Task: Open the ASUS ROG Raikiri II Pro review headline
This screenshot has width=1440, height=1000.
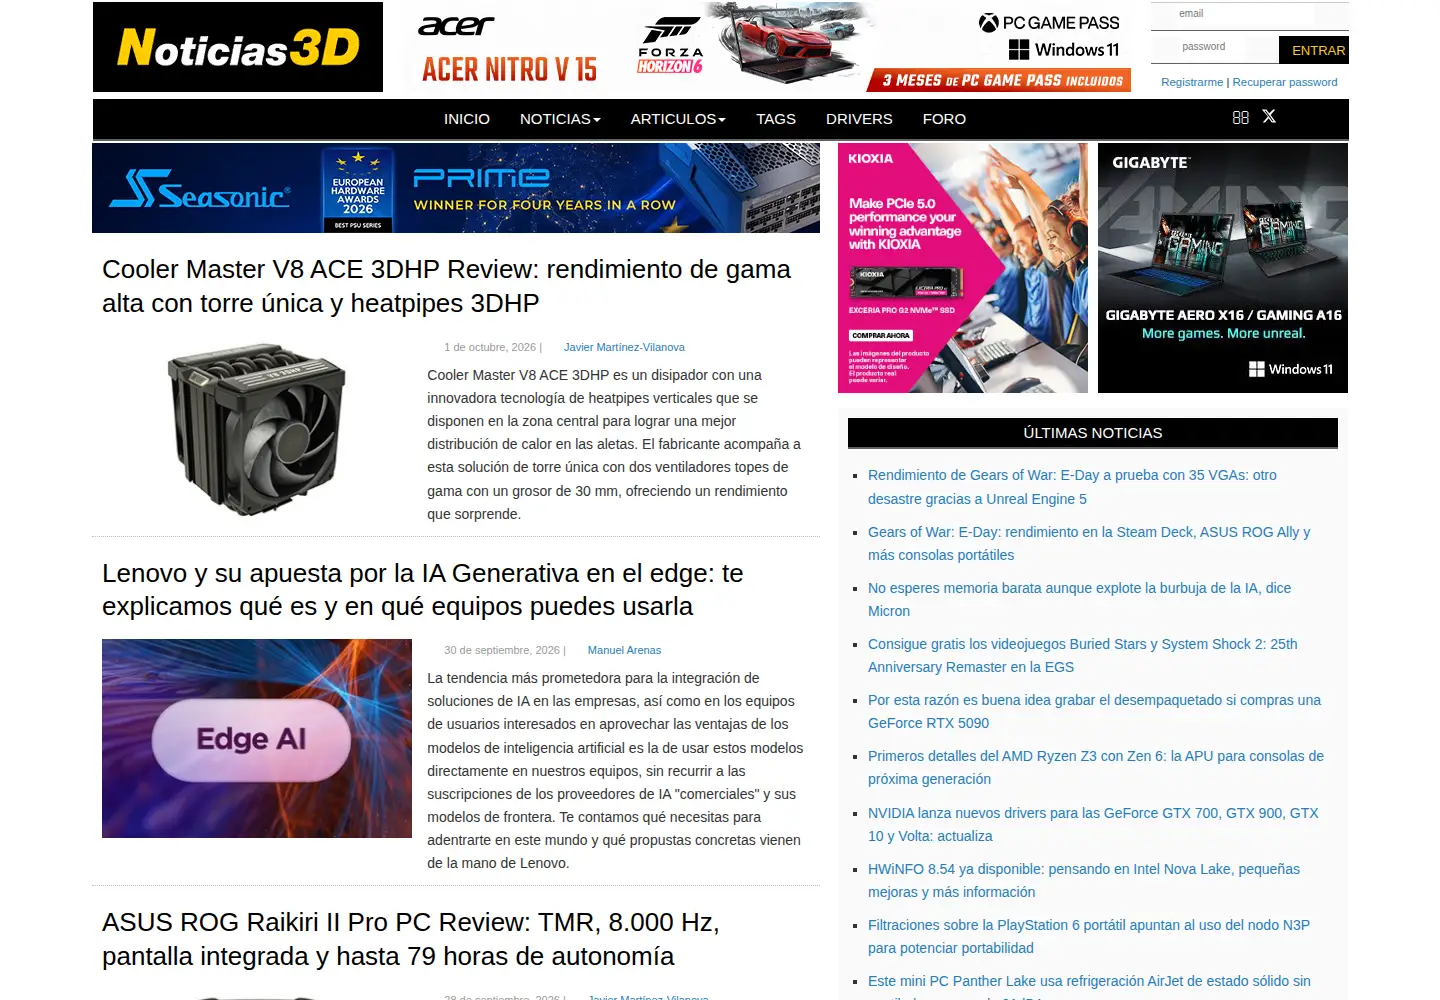Action: click(x=411, y=939)
